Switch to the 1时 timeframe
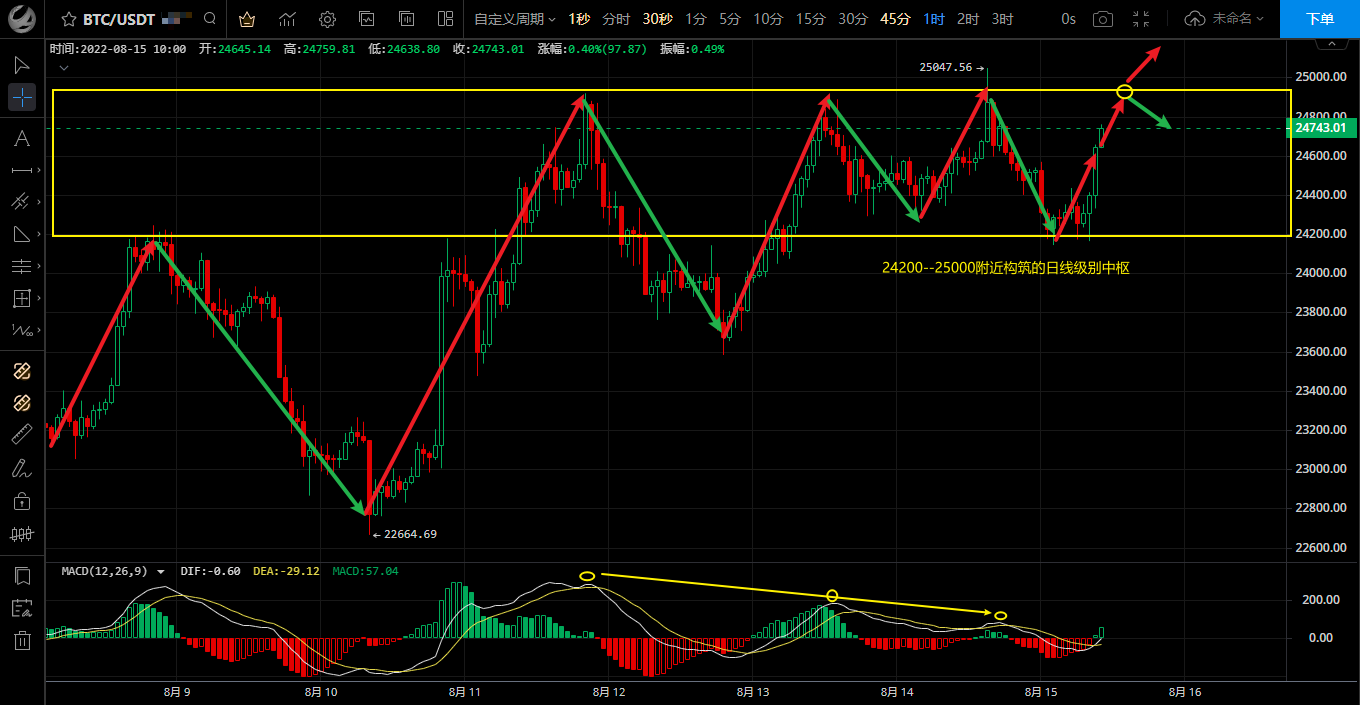The width and height of the screenshot is (1360, 705). [933, 19]
